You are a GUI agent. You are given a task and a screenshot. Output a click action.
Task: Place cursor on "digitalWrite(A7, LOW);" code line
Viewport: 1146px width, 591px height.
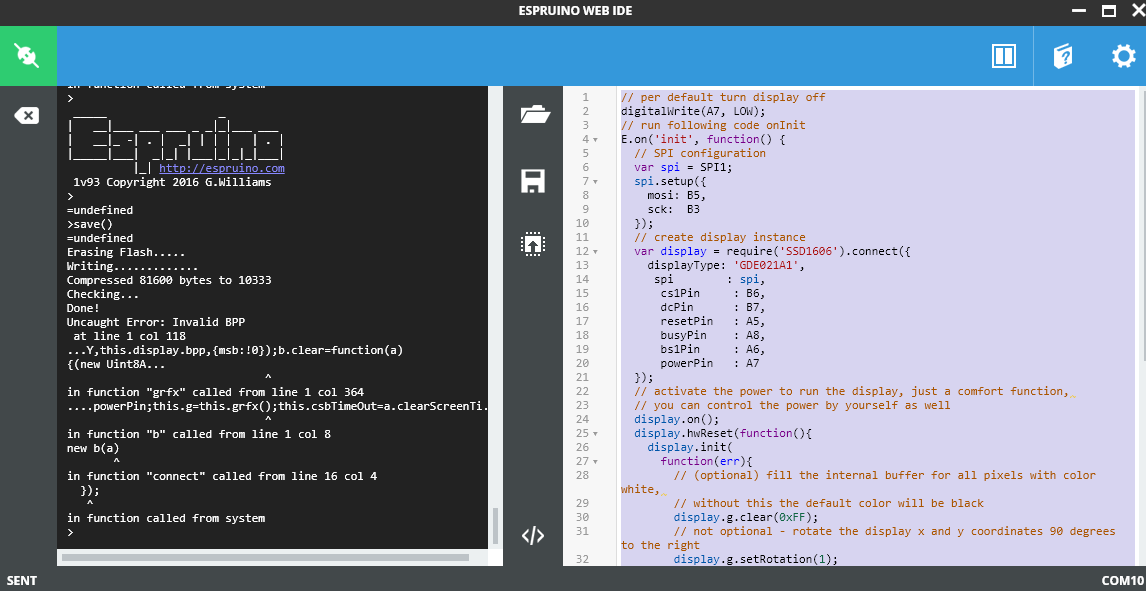pyautogui.click(x=693, y=111)
